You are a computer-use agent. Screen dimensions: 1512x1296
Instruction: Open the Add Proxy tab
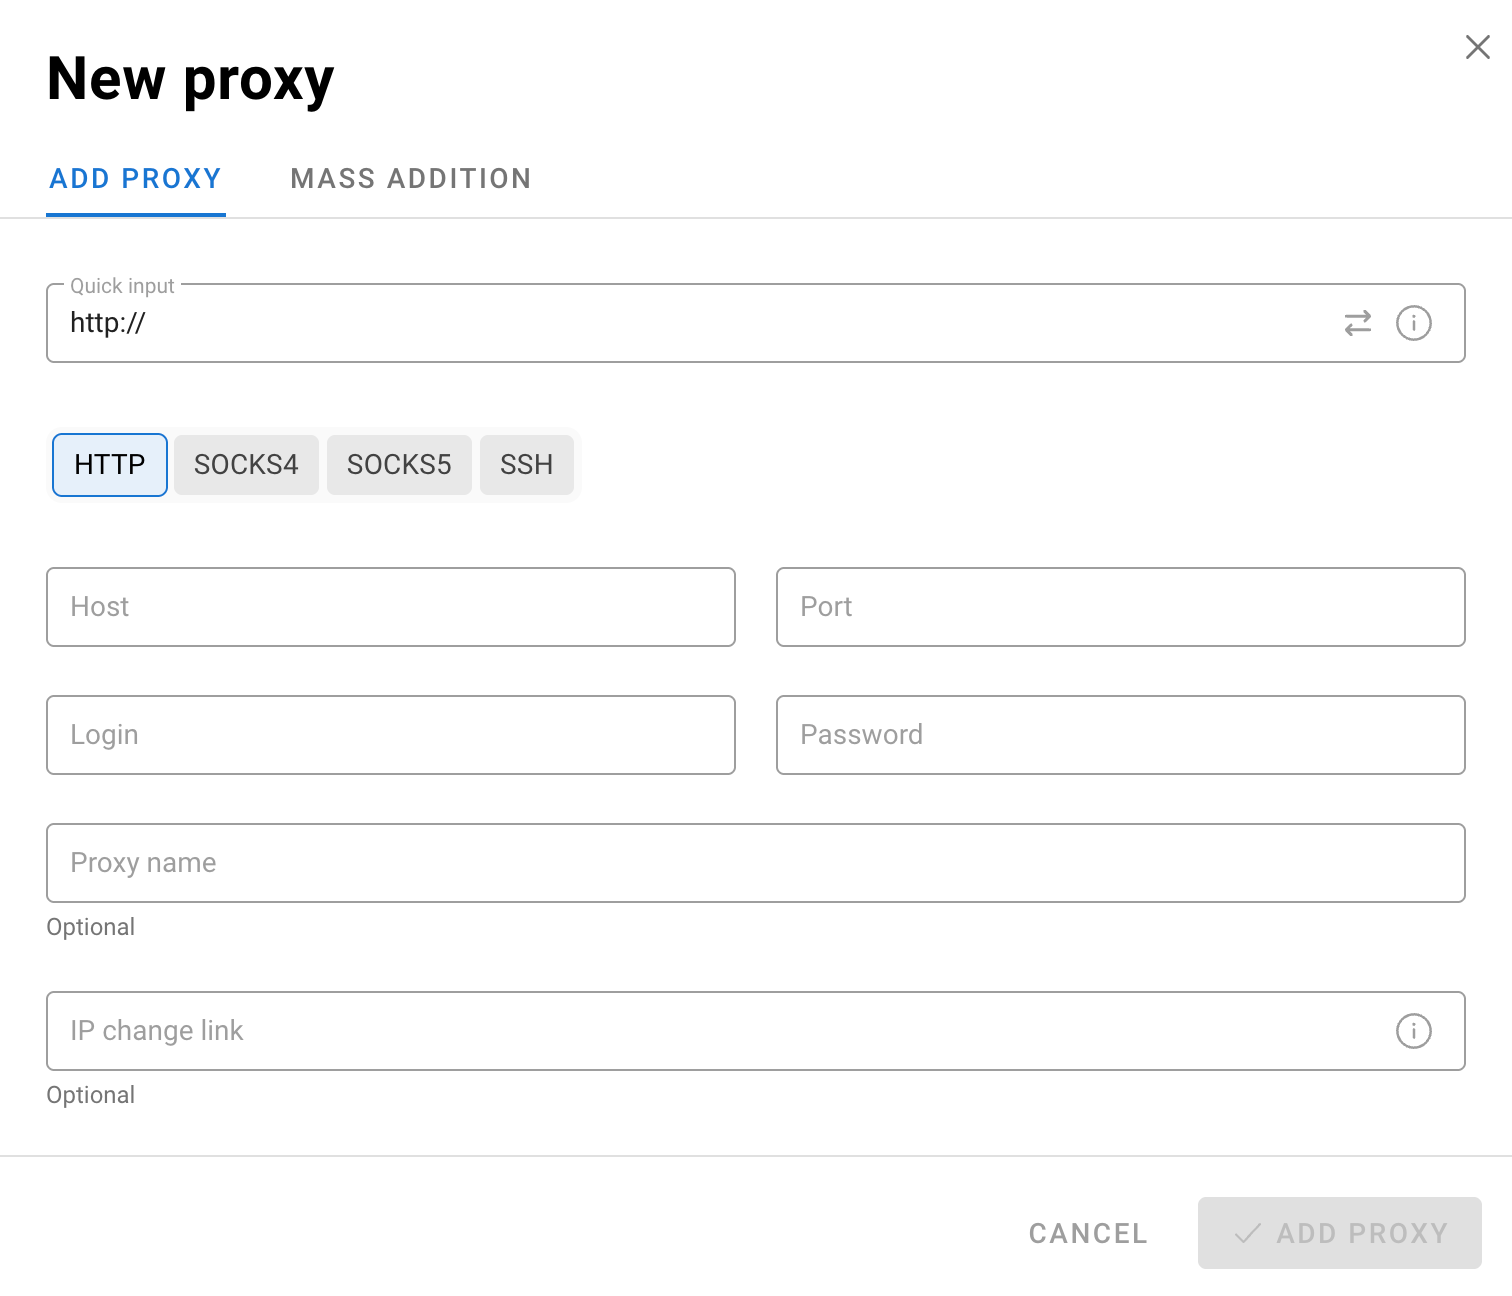coord(136,179)
